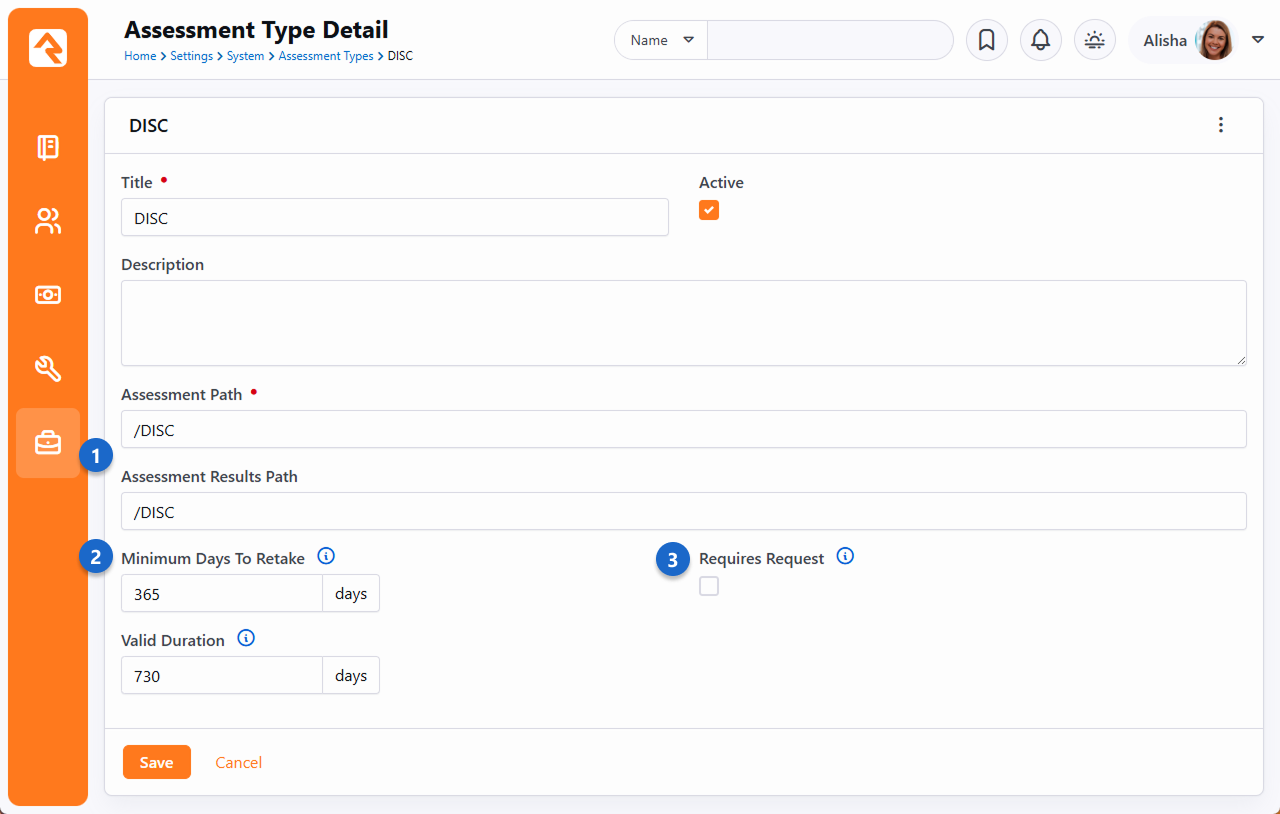This screenshot has height=814, width=1280.
Task: Open the People sidebar icon
Action: 48,221
